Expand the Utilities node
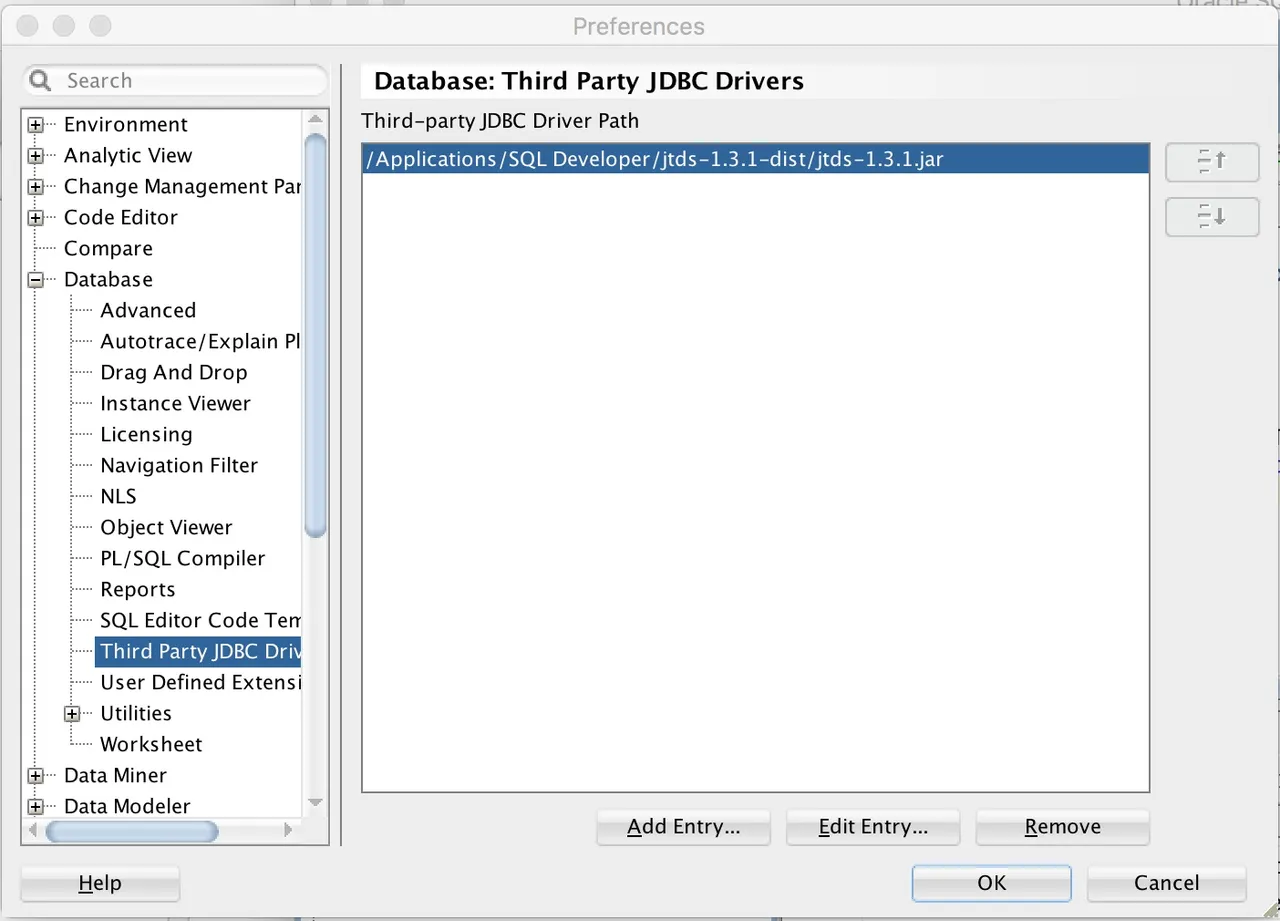Image resolution: width=1280 pixels, height=921 pixels. pos(72,714)
